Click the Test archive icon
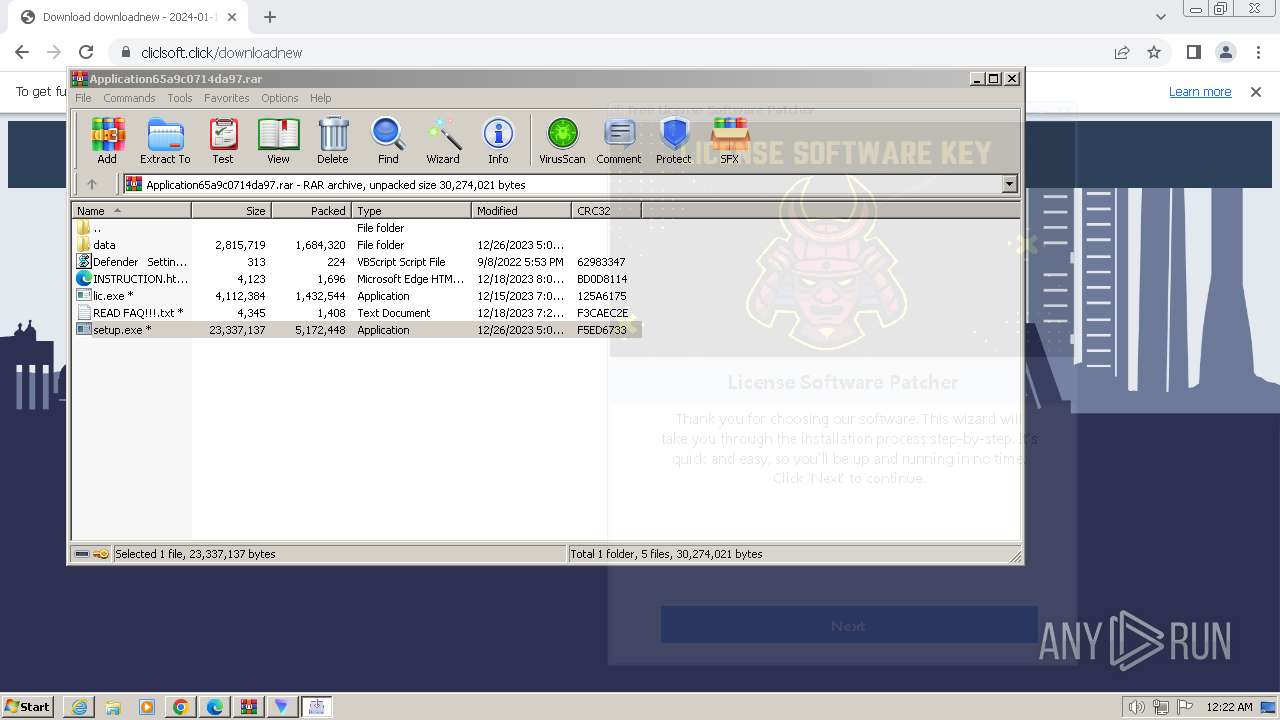Screen dimensions: 1280x720 point(223,140)
